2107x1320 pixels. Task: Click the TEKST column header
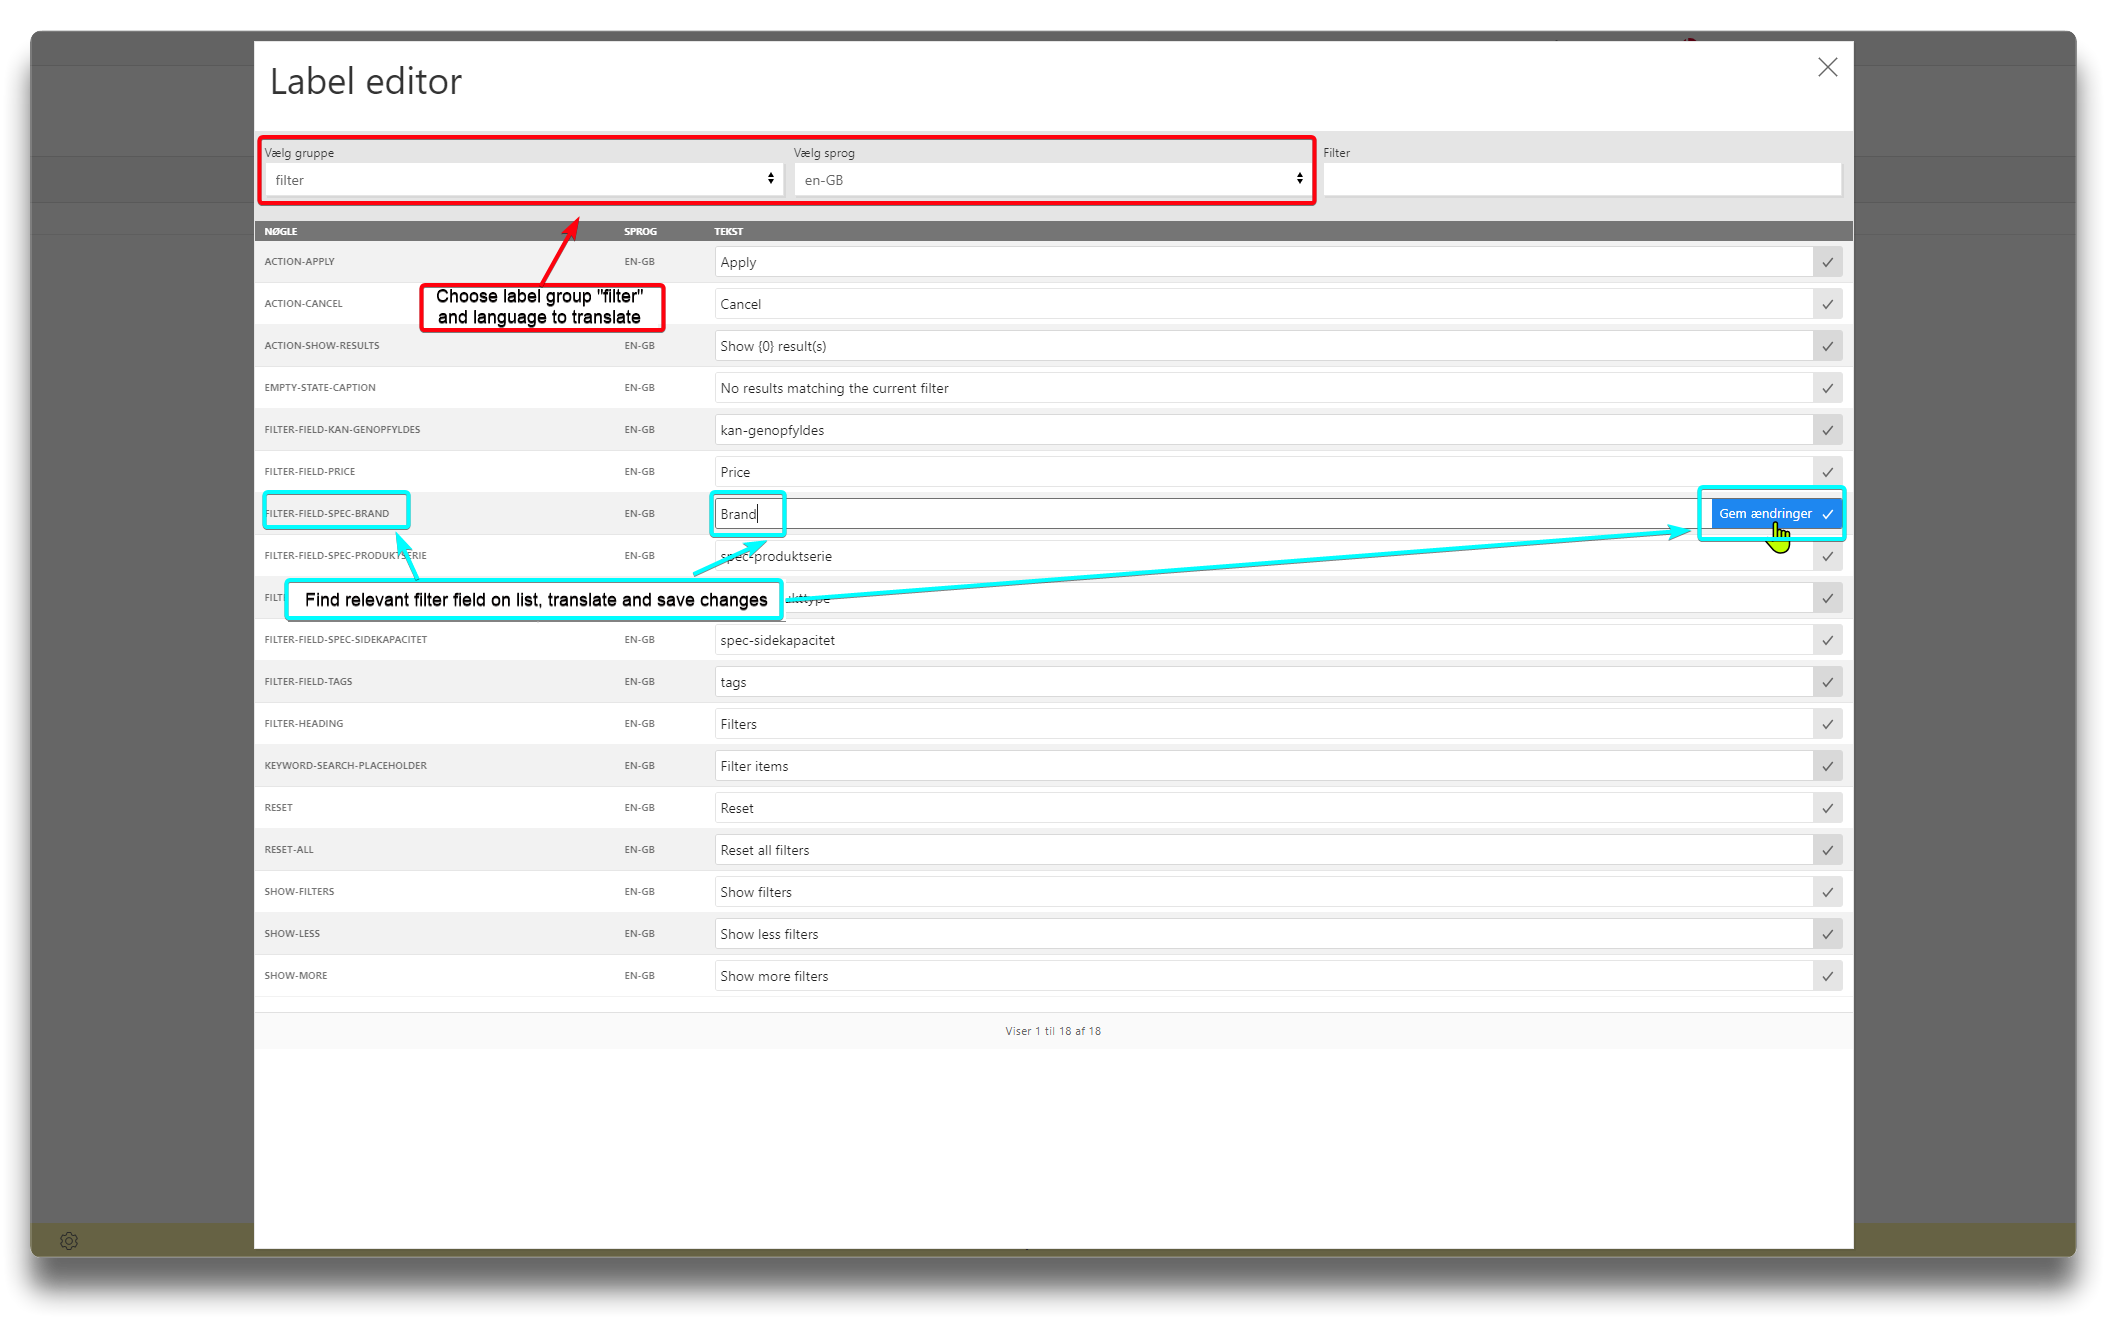click(728, 231)
